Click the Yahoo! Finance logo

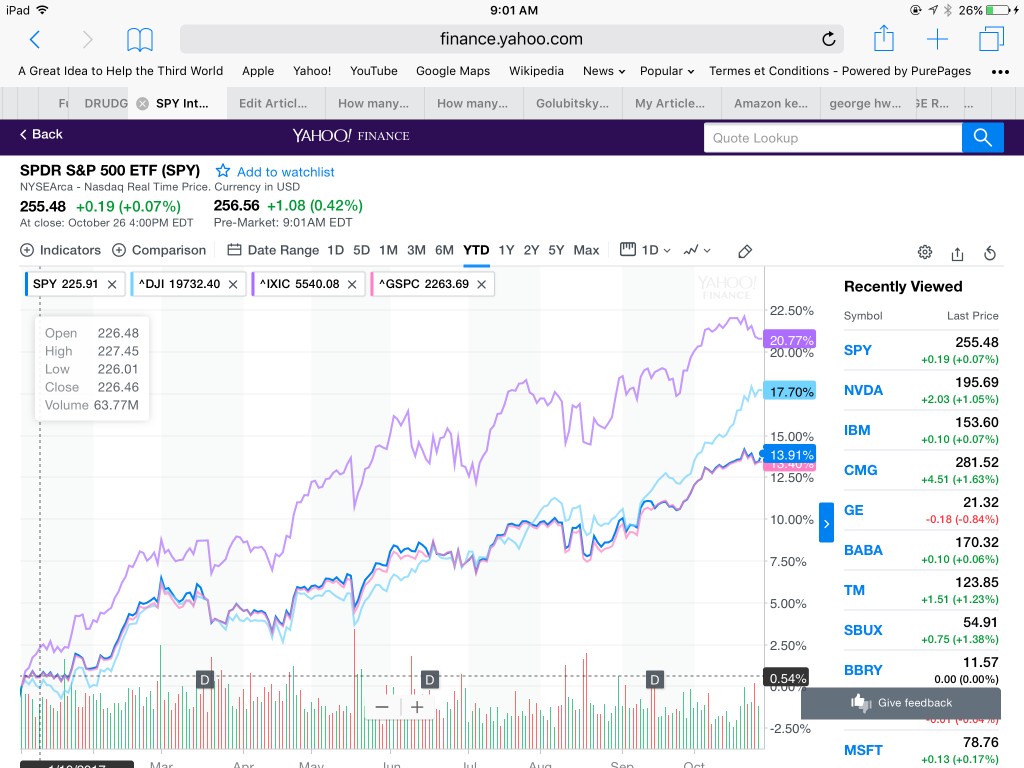[x=351, y=135]
